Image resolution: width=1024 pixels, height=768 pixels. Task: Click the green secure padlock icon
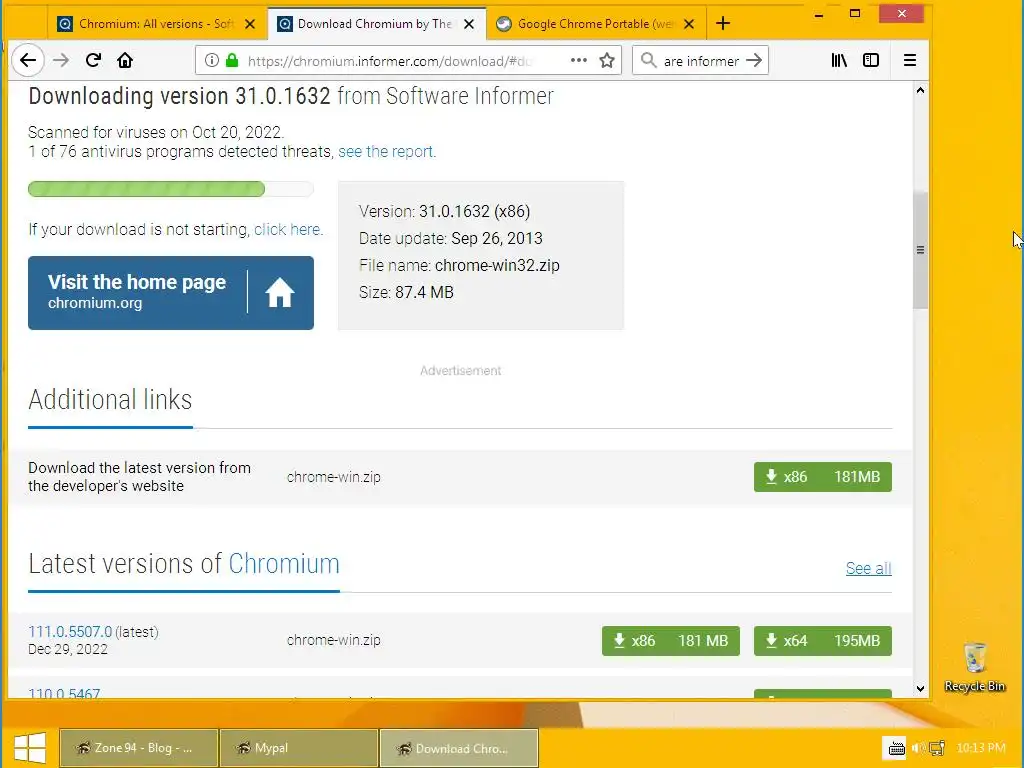click(x=232, y=61)
